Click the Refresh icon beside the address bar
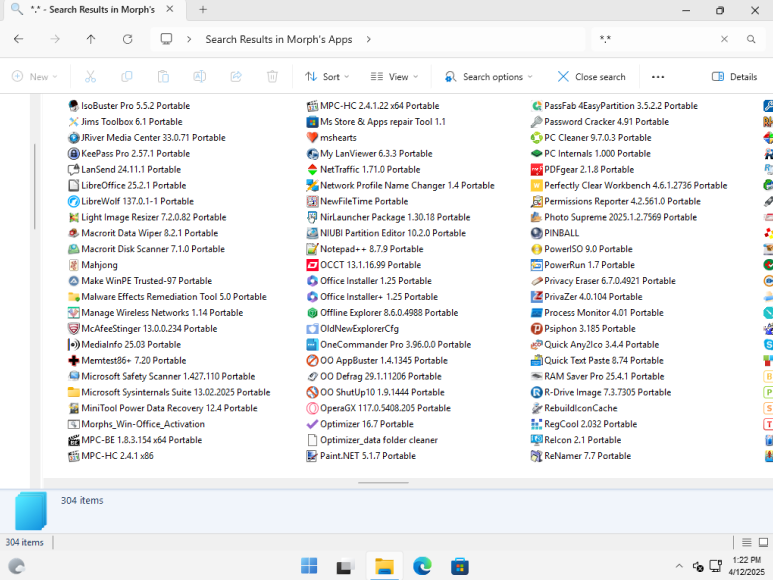 (127, 39)
